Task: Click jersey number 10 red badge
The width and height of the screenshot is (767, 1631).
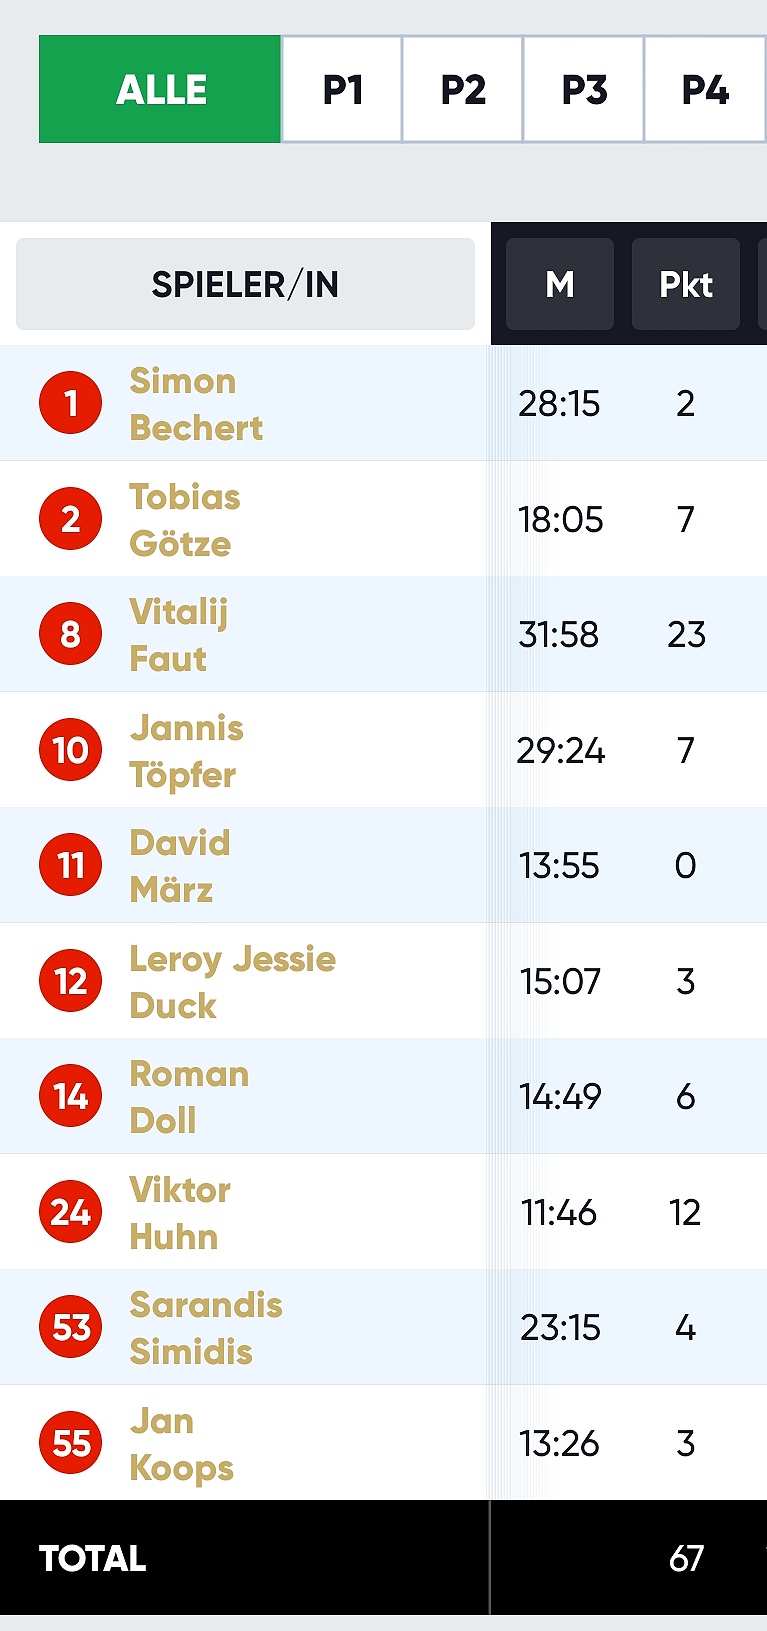Action: 70,750
